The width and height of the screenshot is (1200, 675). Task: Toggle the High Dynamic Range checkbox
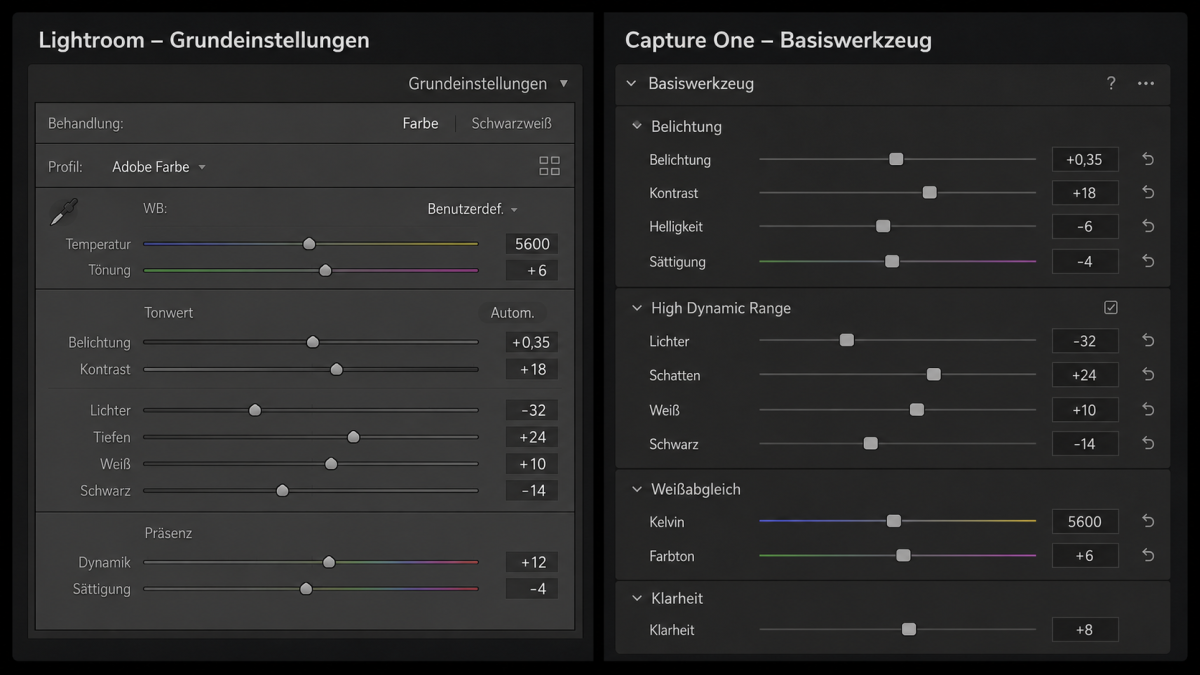[x=1111, y=308]
